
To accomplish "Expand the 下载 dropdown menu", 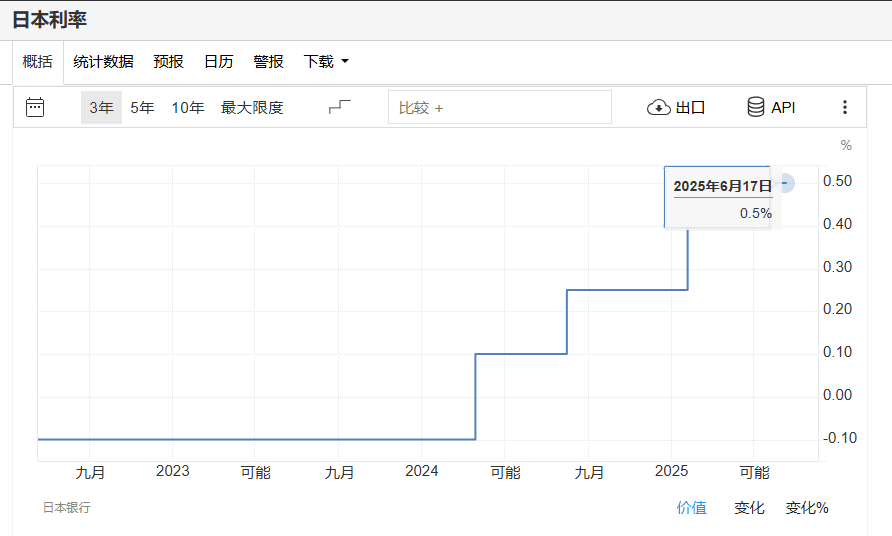I will (x=326, y=61).
